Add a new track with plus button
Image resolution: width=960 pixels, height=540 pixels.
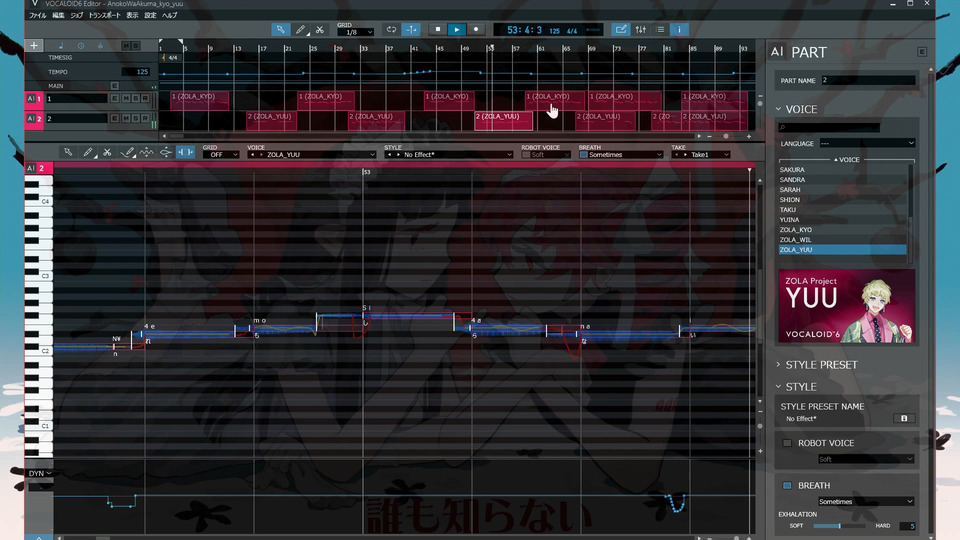coord(34,45)
